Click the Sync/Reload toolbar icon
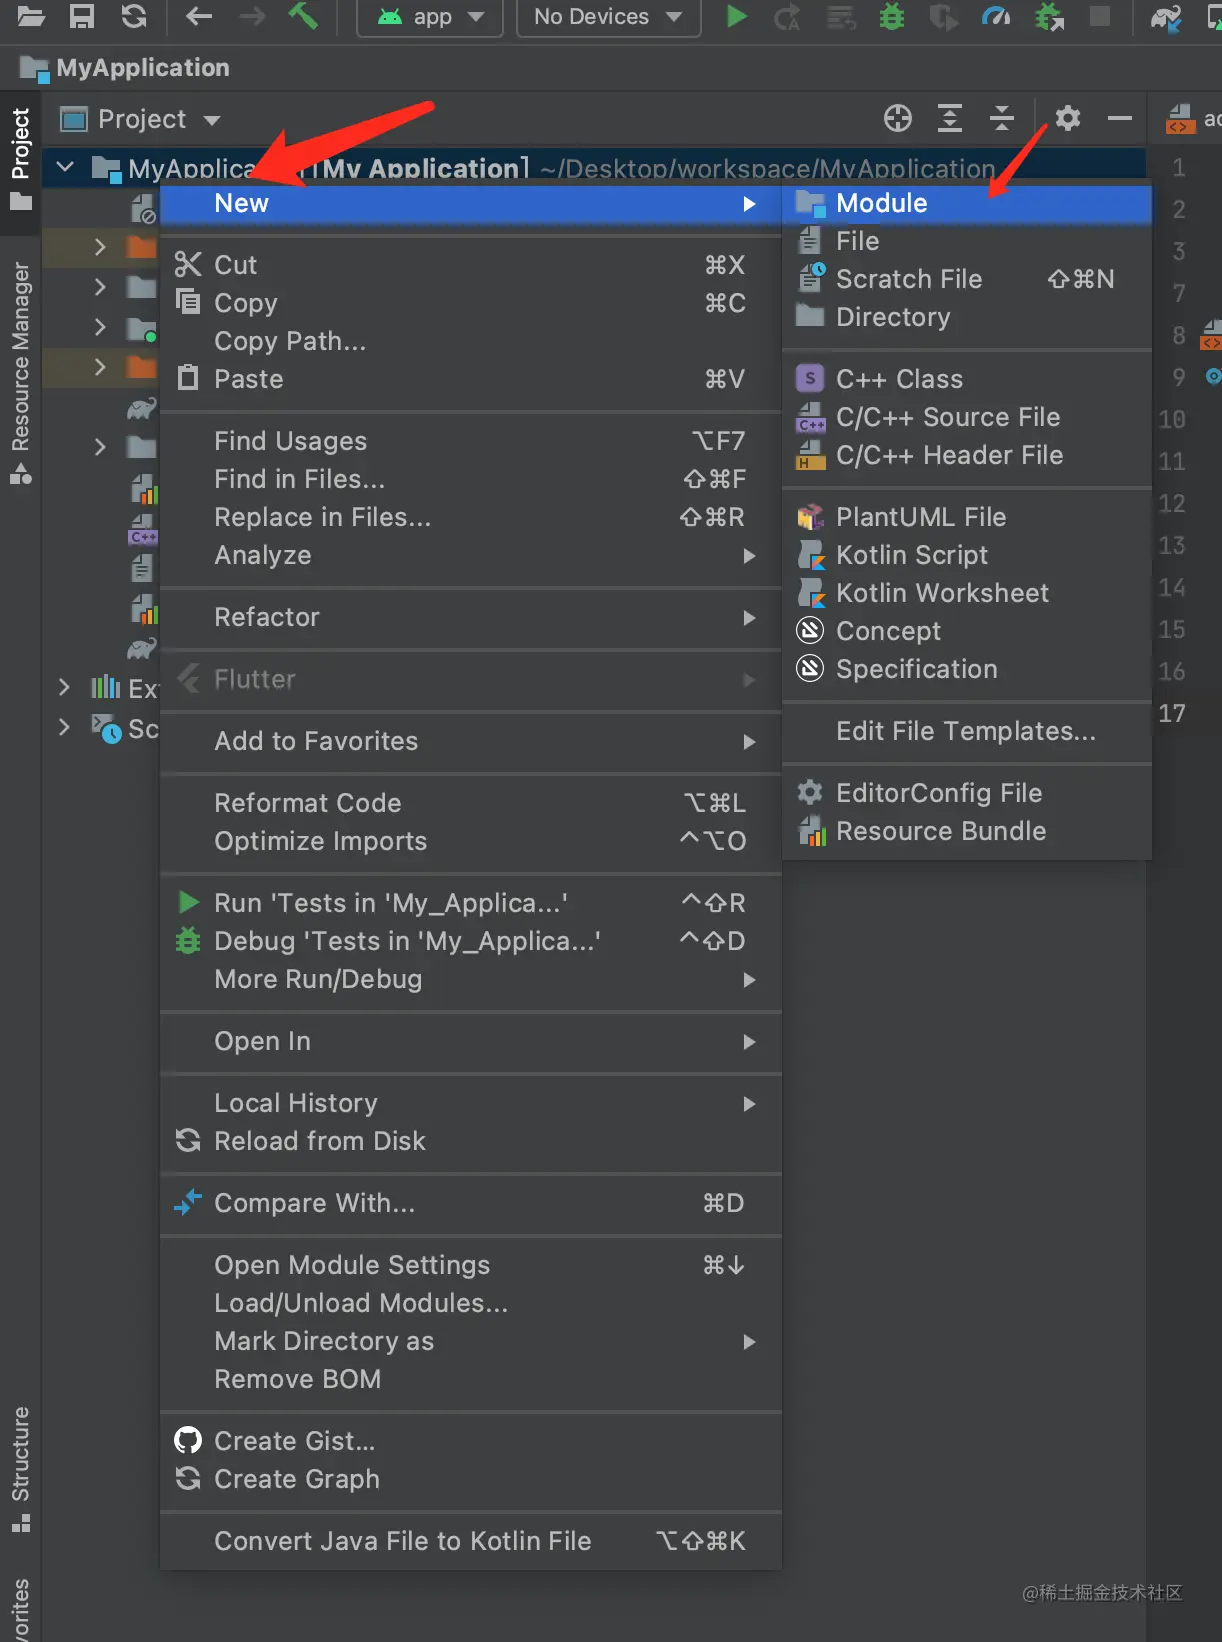 (x=134, y=16)
